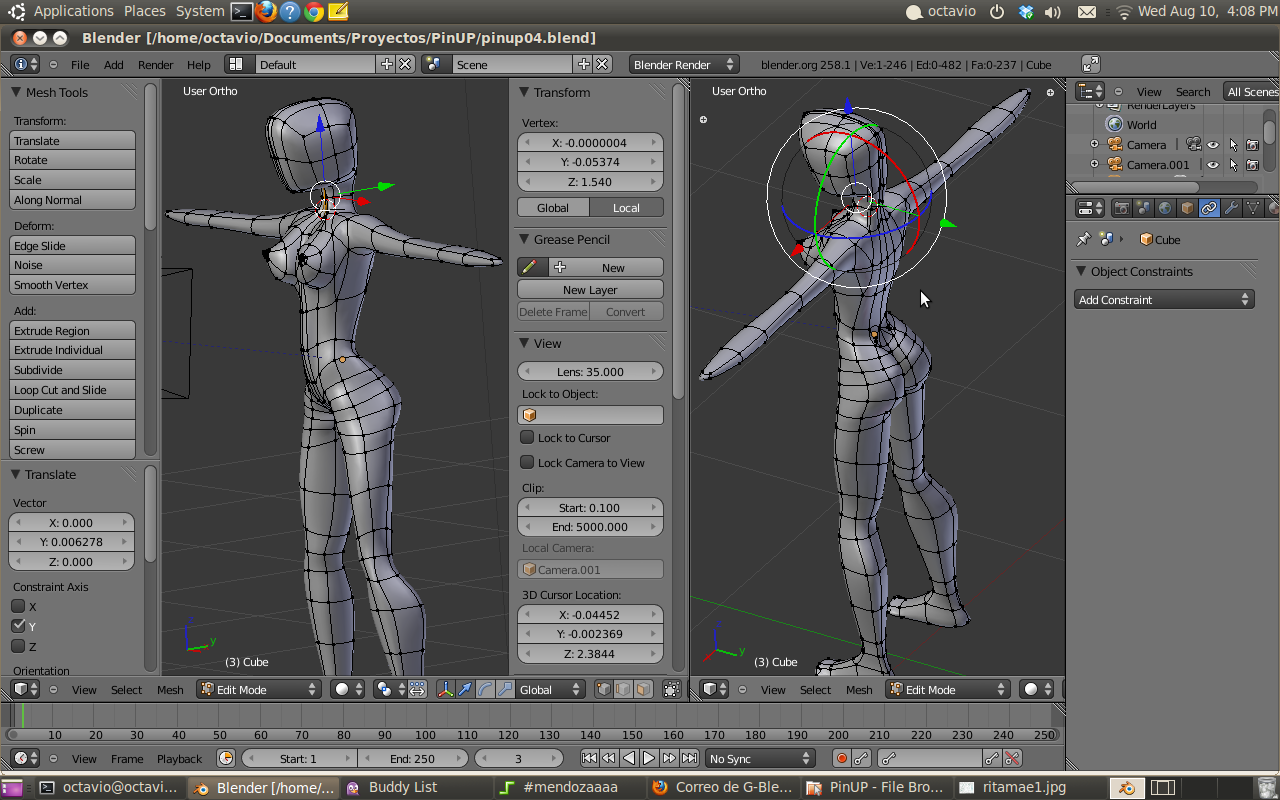Select the rotate manipulator arc icon
This screenshot has height=800, width=1280.
[x=485, y=689]
